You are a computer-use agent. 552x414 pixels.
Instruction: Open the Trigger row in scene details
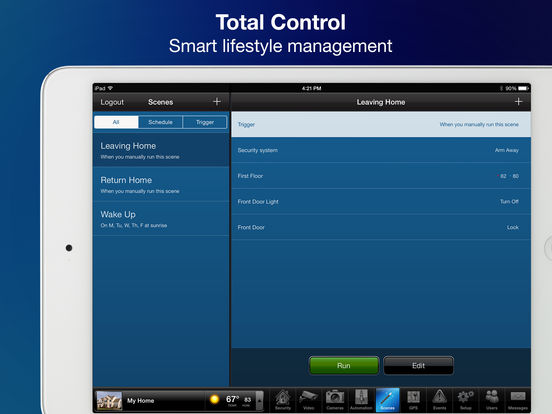point(381,124)
